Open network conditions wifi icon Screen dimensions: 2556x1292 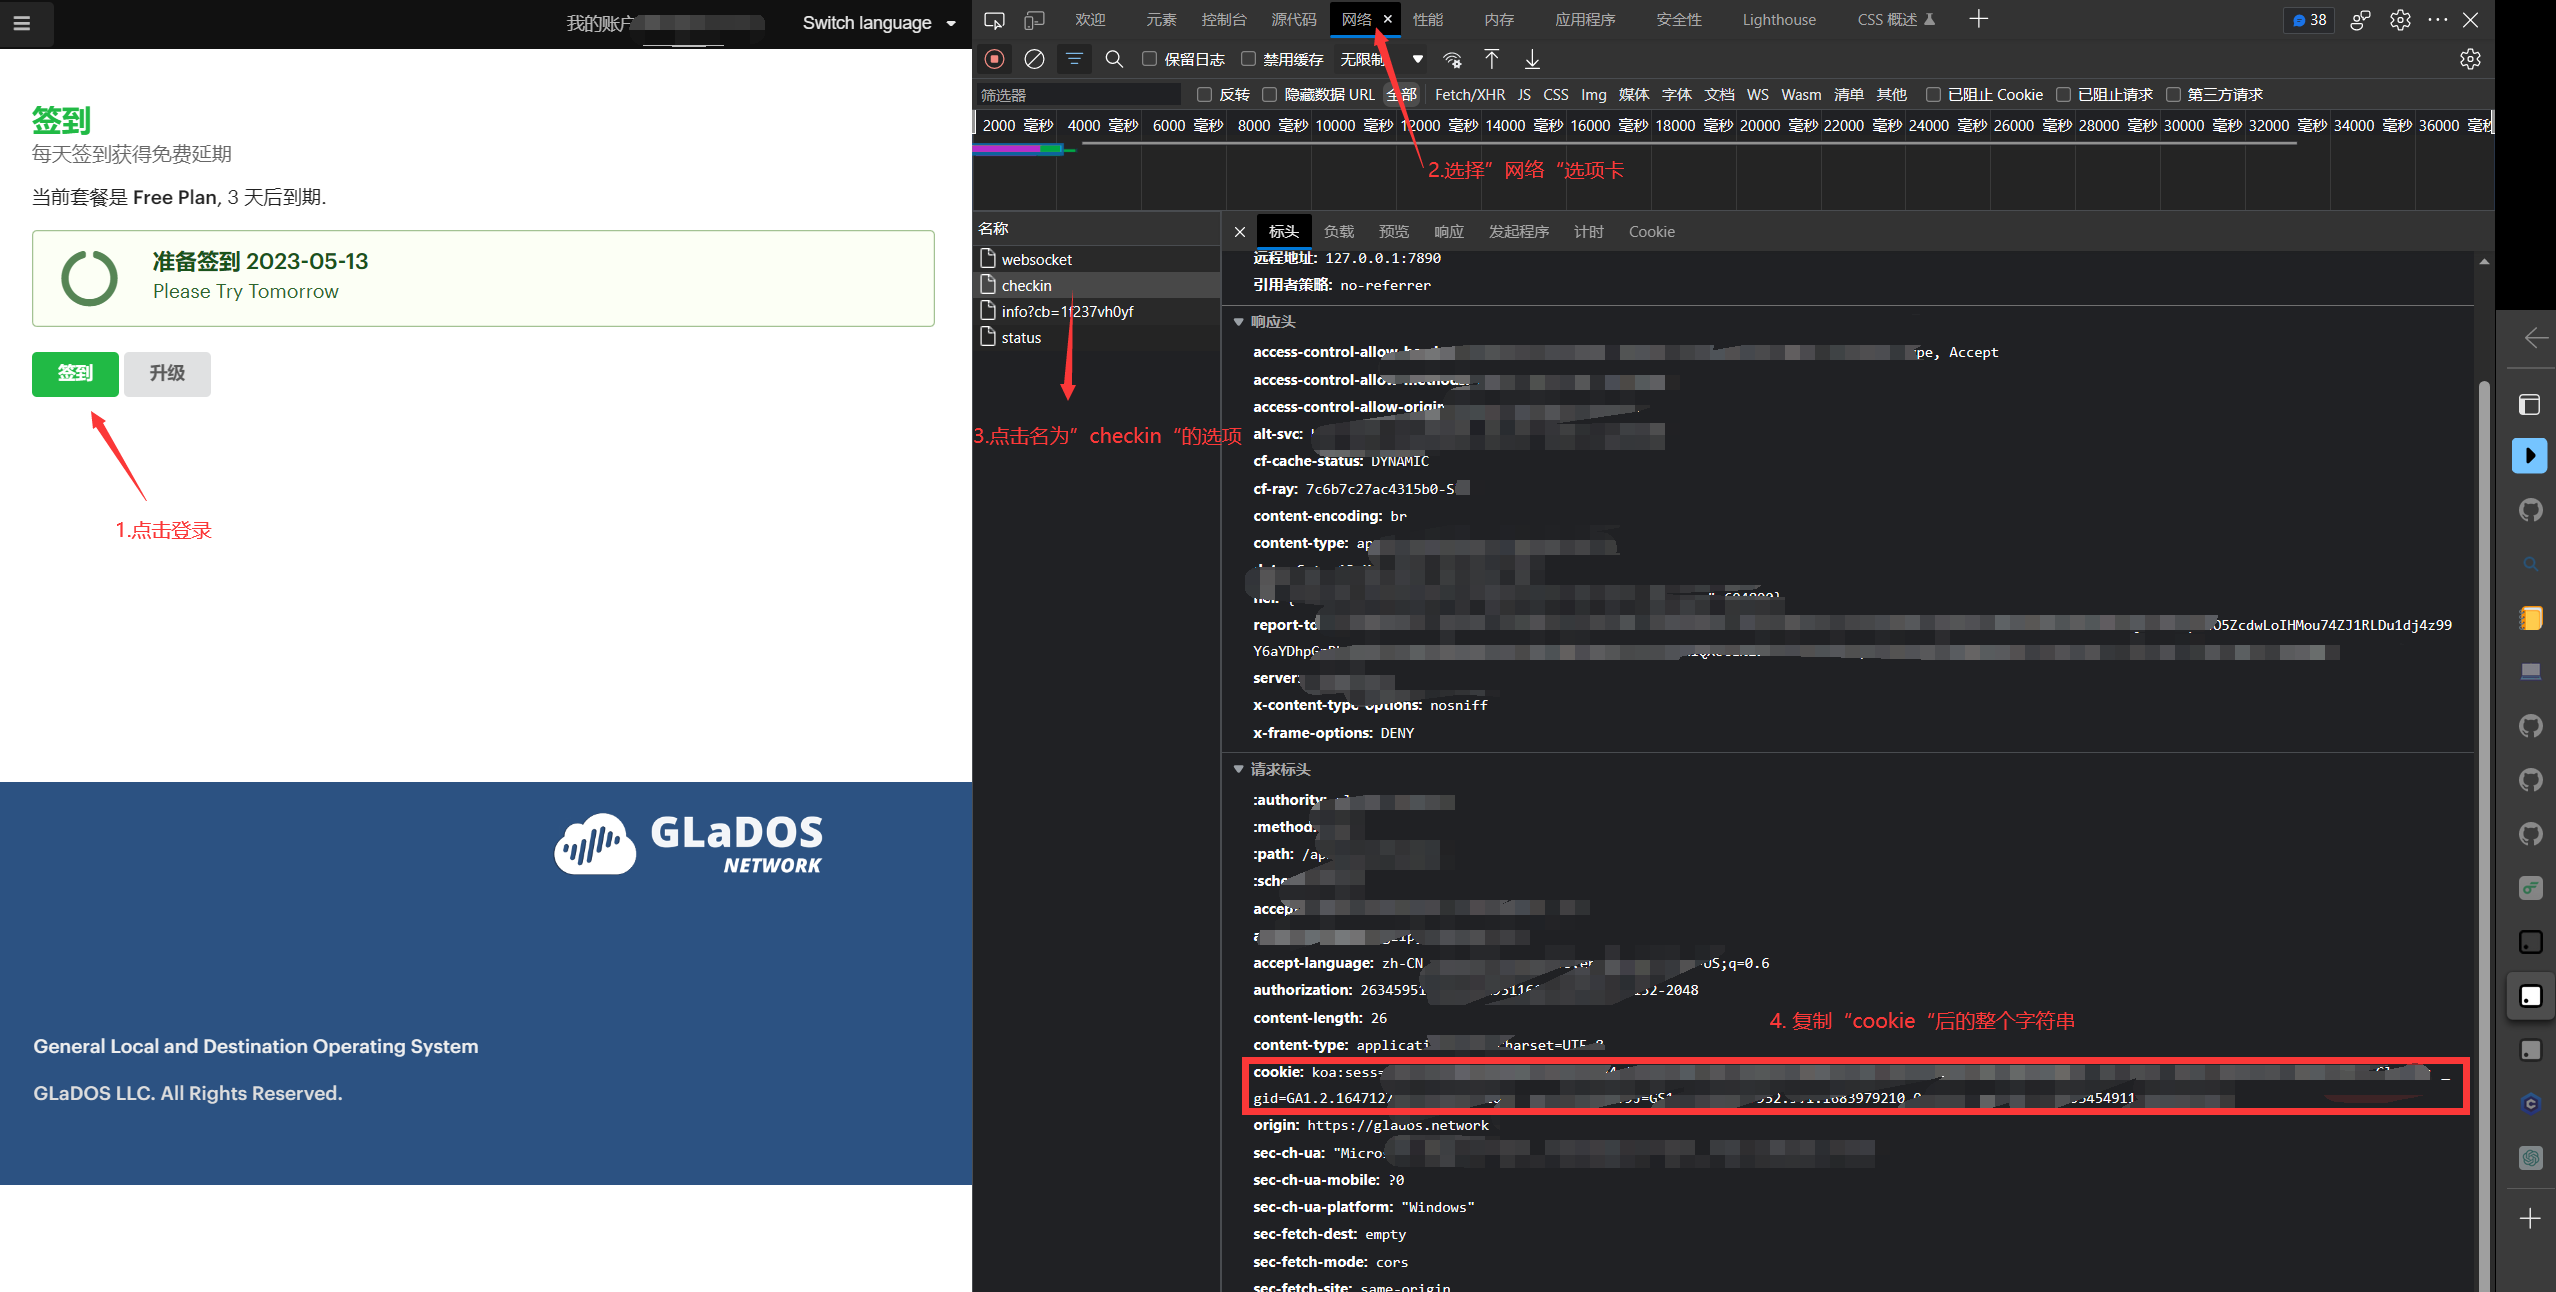(1452, 59)
